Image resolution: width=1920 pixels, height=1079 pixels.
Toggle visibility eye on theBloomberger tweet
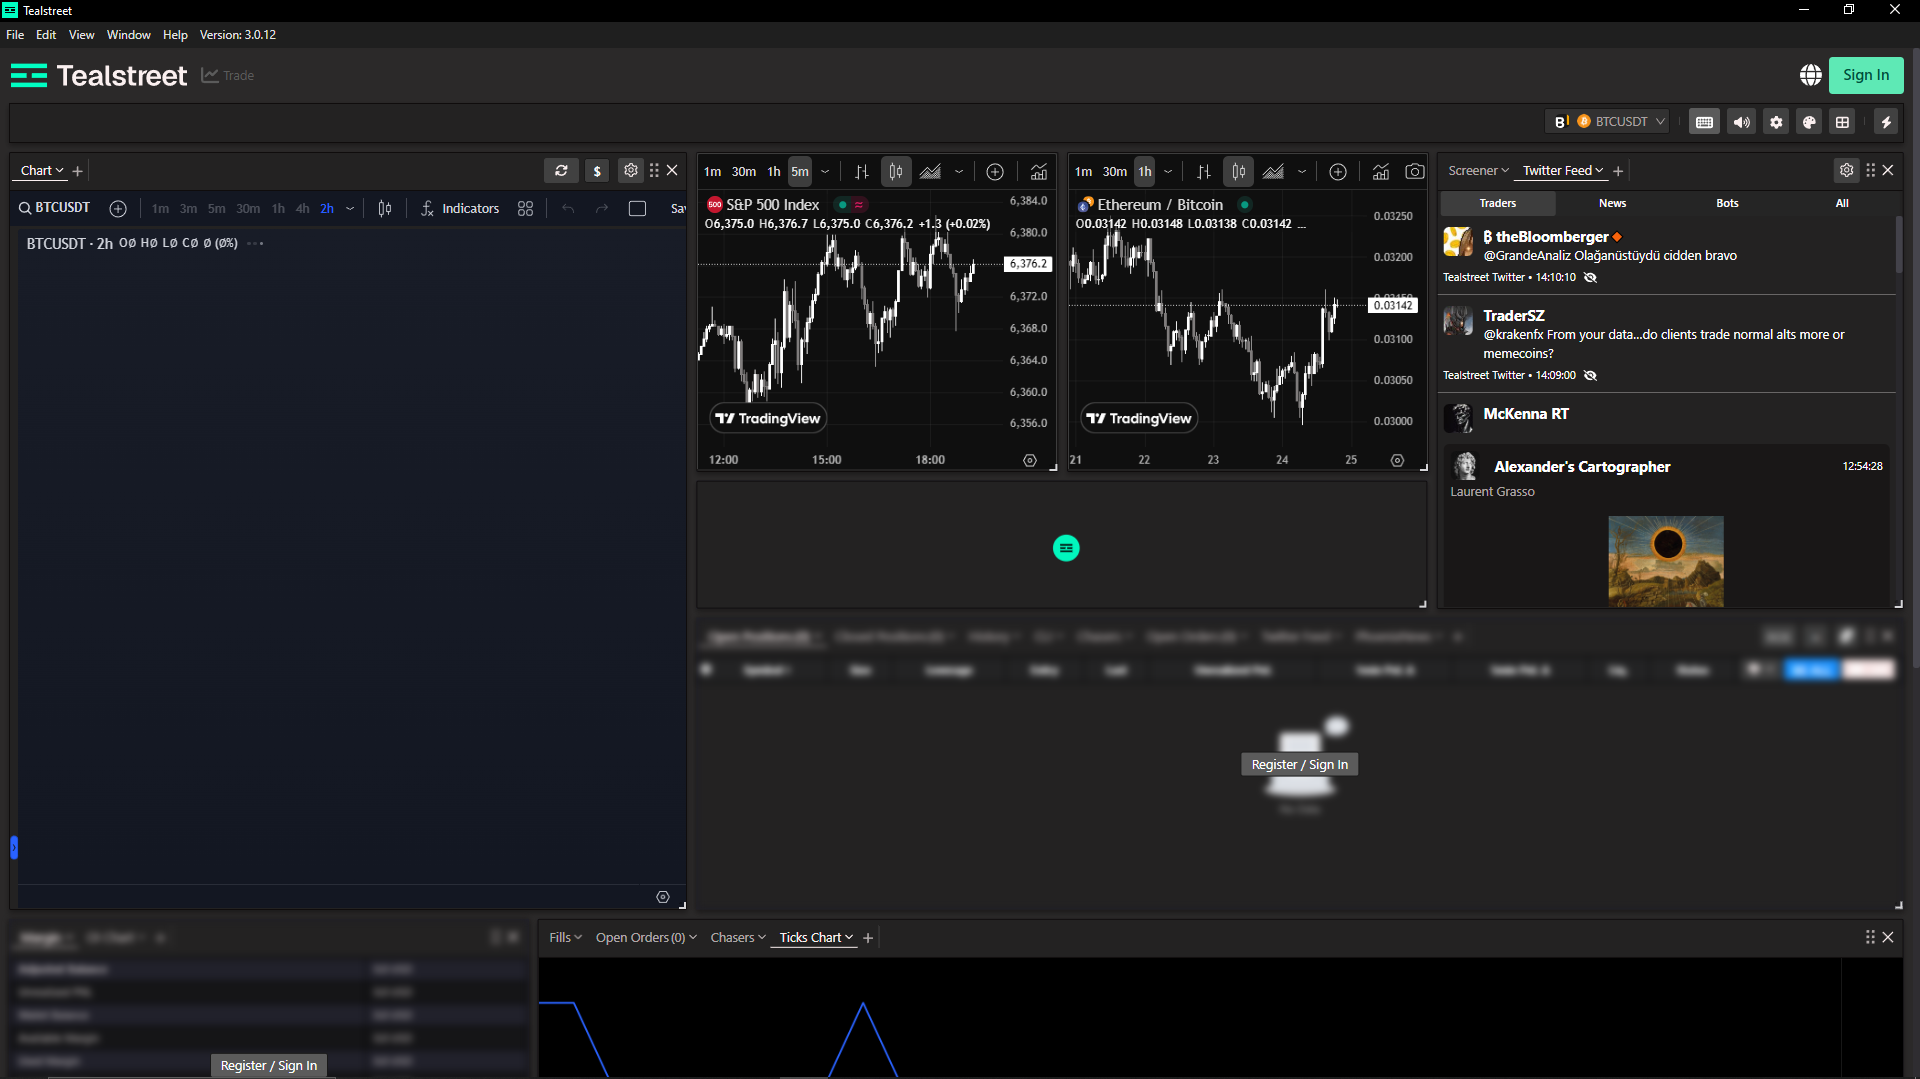tap(1590, 278)
